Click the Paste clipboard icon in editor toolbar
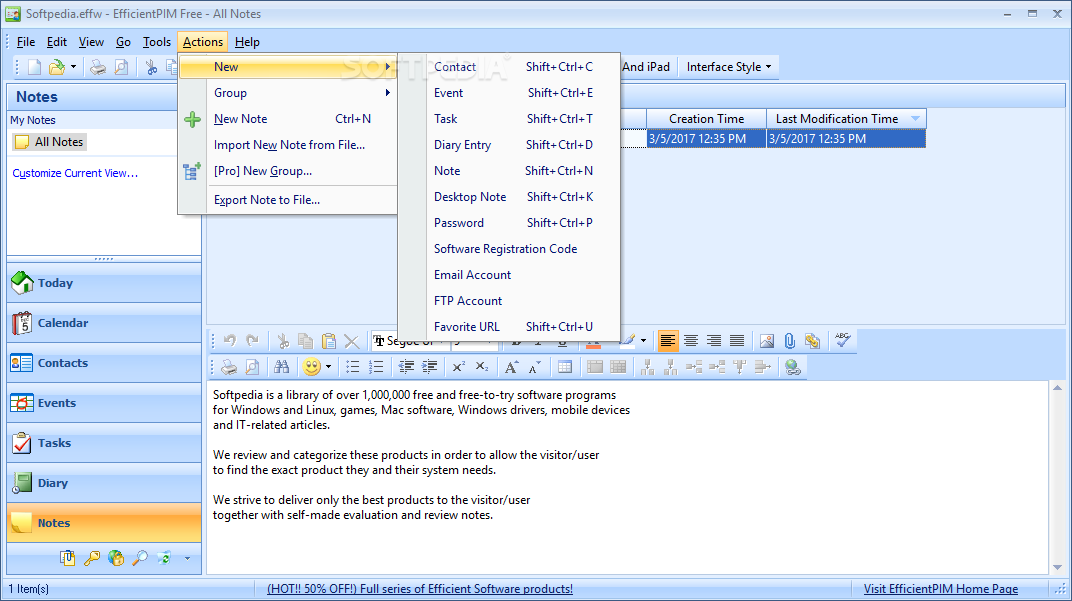The height and width of the screenshot is (601, 1072). click(329, 340)
